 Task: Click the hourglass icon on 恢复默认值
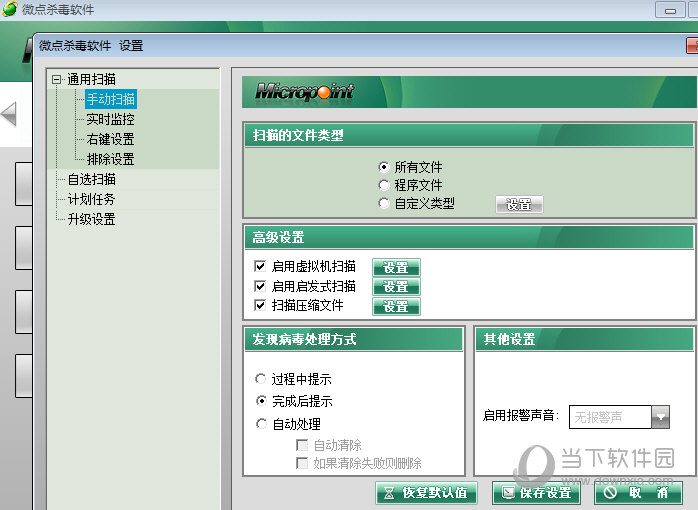(389, 493)
